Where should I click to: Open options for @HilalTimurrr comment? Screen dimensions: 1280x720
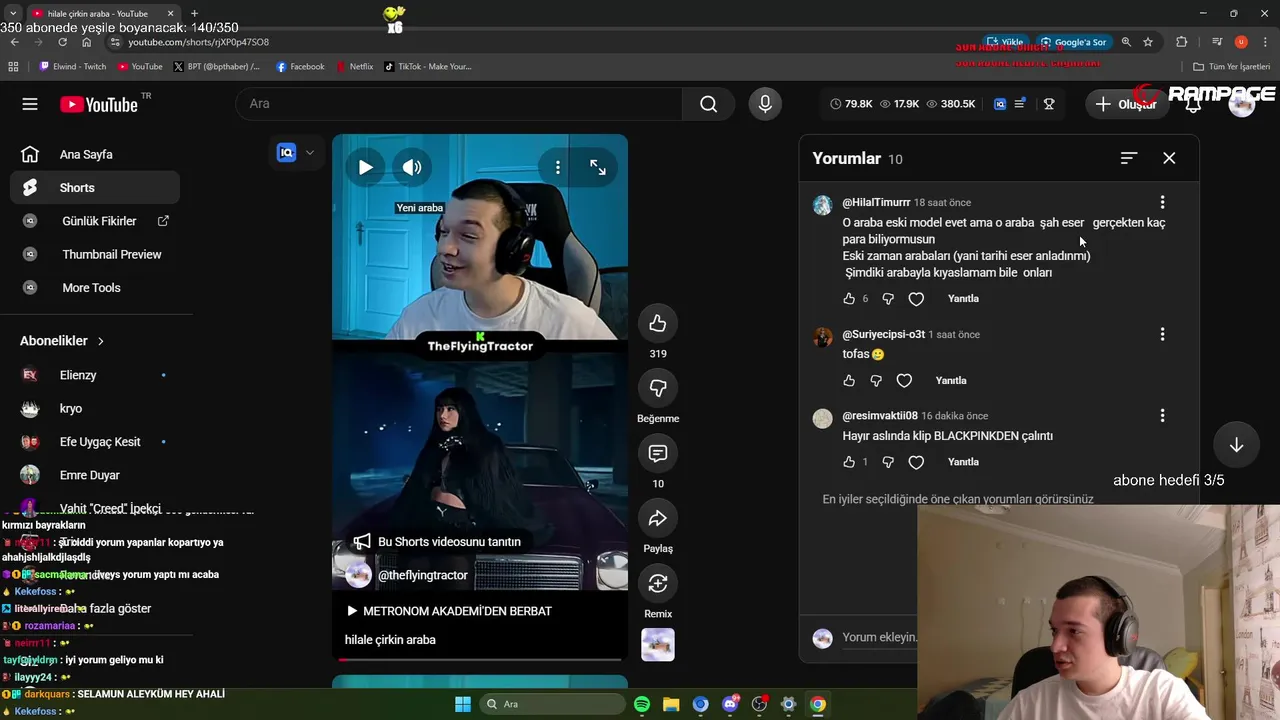point(1162,202)
